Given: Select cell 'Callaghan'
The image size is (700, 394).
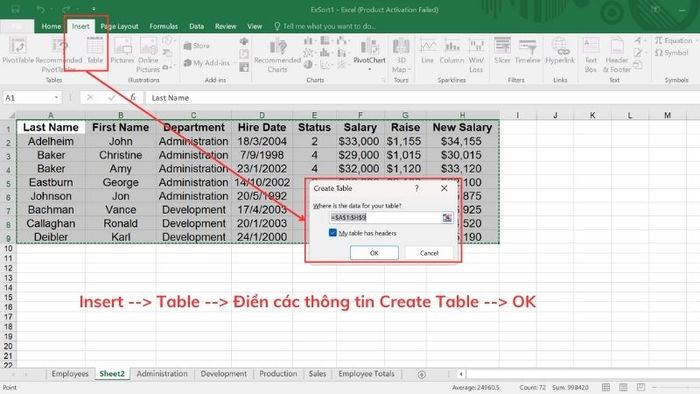Looking at the screenshot, I should [51, 224].
